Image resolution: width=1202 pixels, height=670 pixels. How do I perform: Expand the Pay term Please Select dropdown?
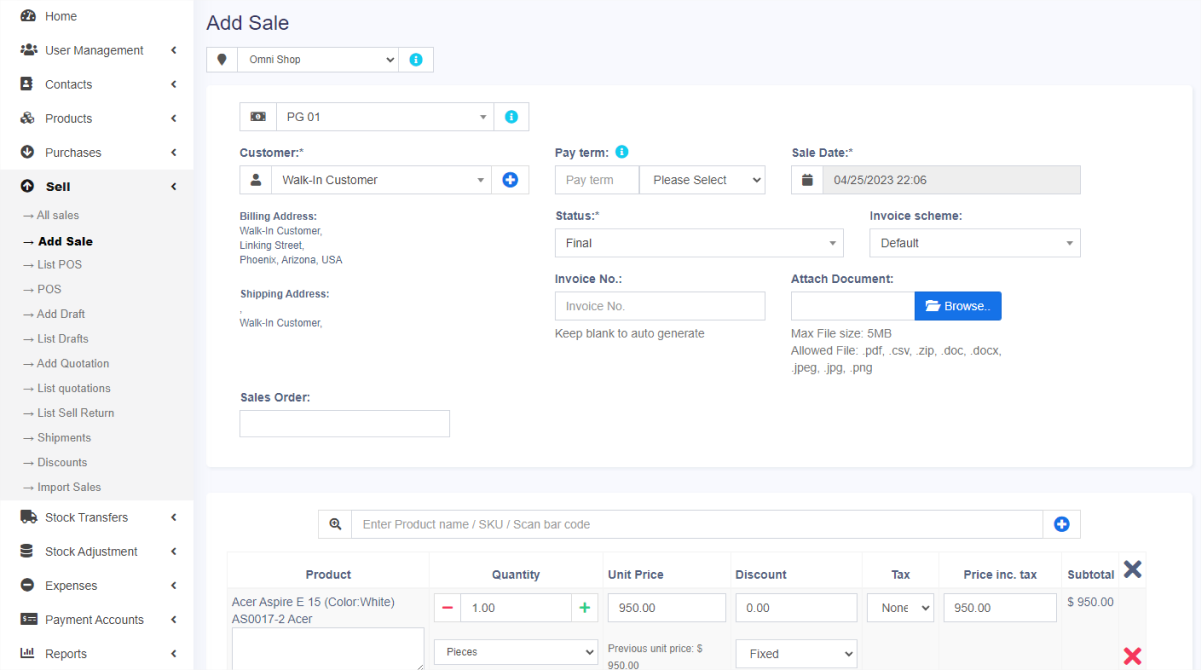[702, 180]
